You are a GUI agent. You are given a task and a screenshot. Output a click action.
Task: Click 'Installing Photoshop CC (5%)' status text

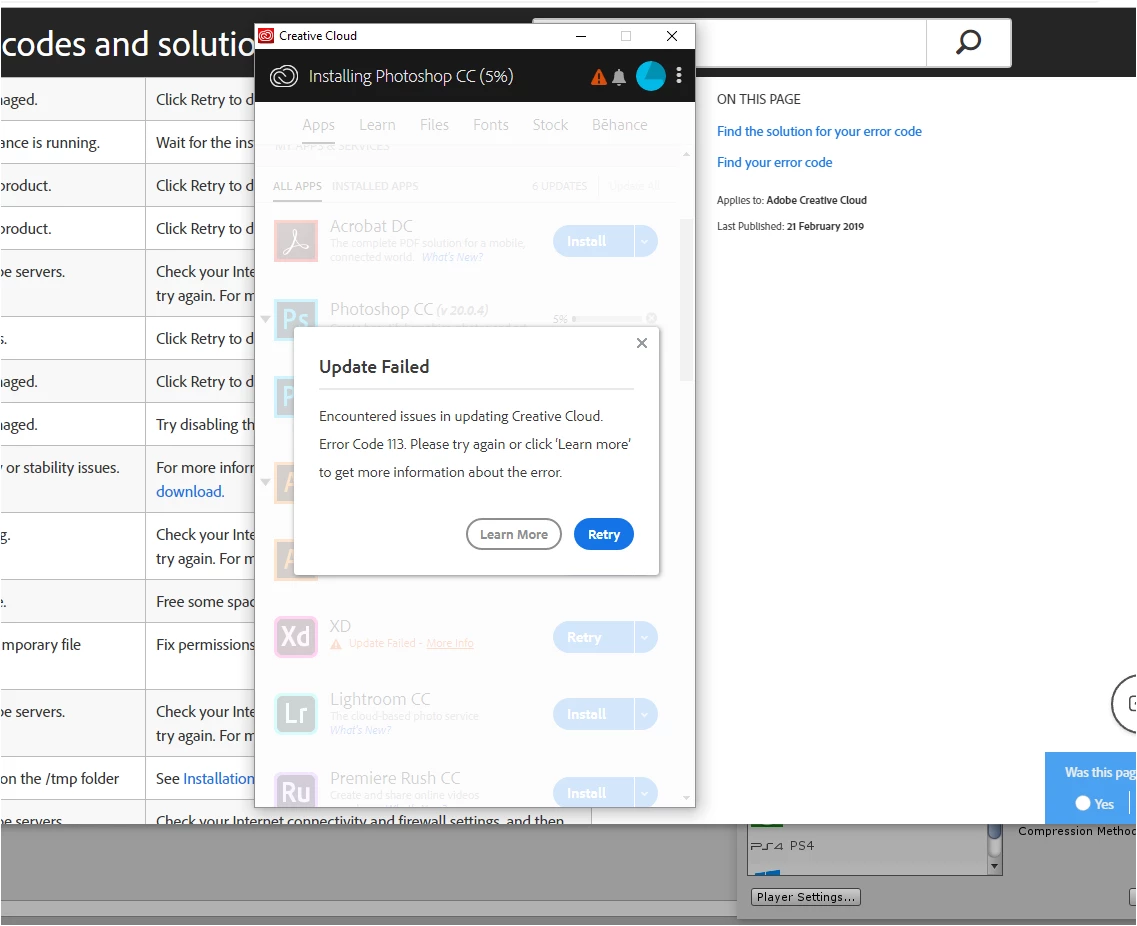pos(410,76)
